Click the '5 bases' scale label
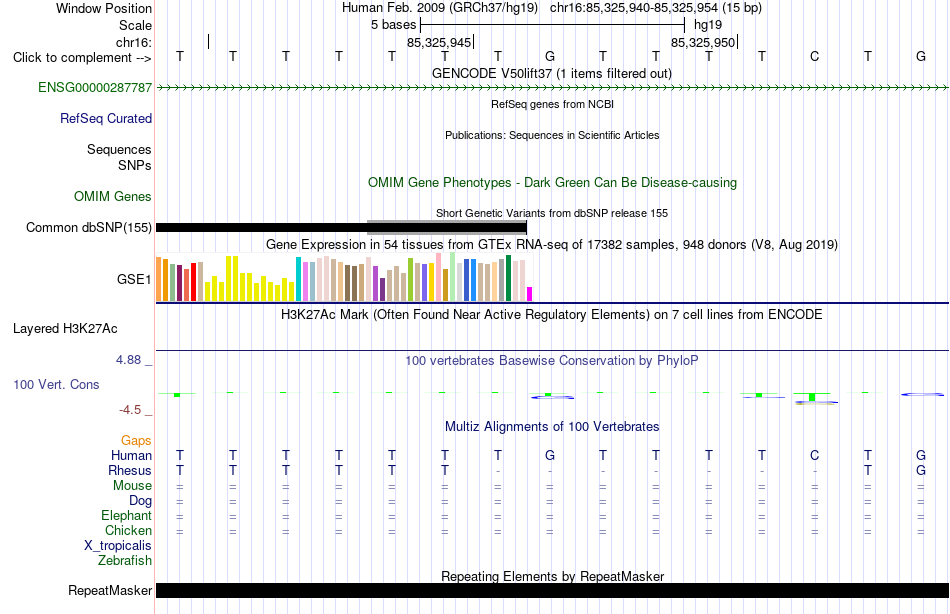950x614 pixels. pyautogui.click(x=394, y=25)
